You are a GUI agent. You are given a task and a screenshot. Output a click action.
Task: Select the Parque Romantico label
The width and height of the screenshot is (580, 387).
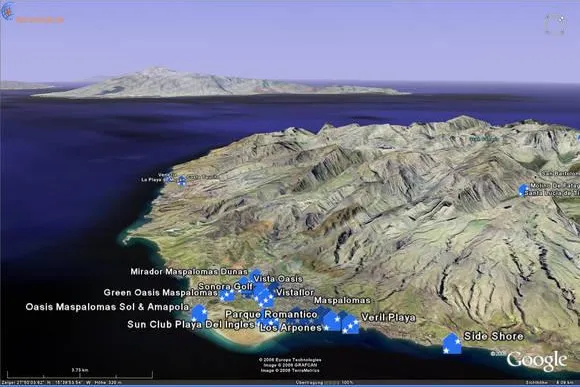271,314
